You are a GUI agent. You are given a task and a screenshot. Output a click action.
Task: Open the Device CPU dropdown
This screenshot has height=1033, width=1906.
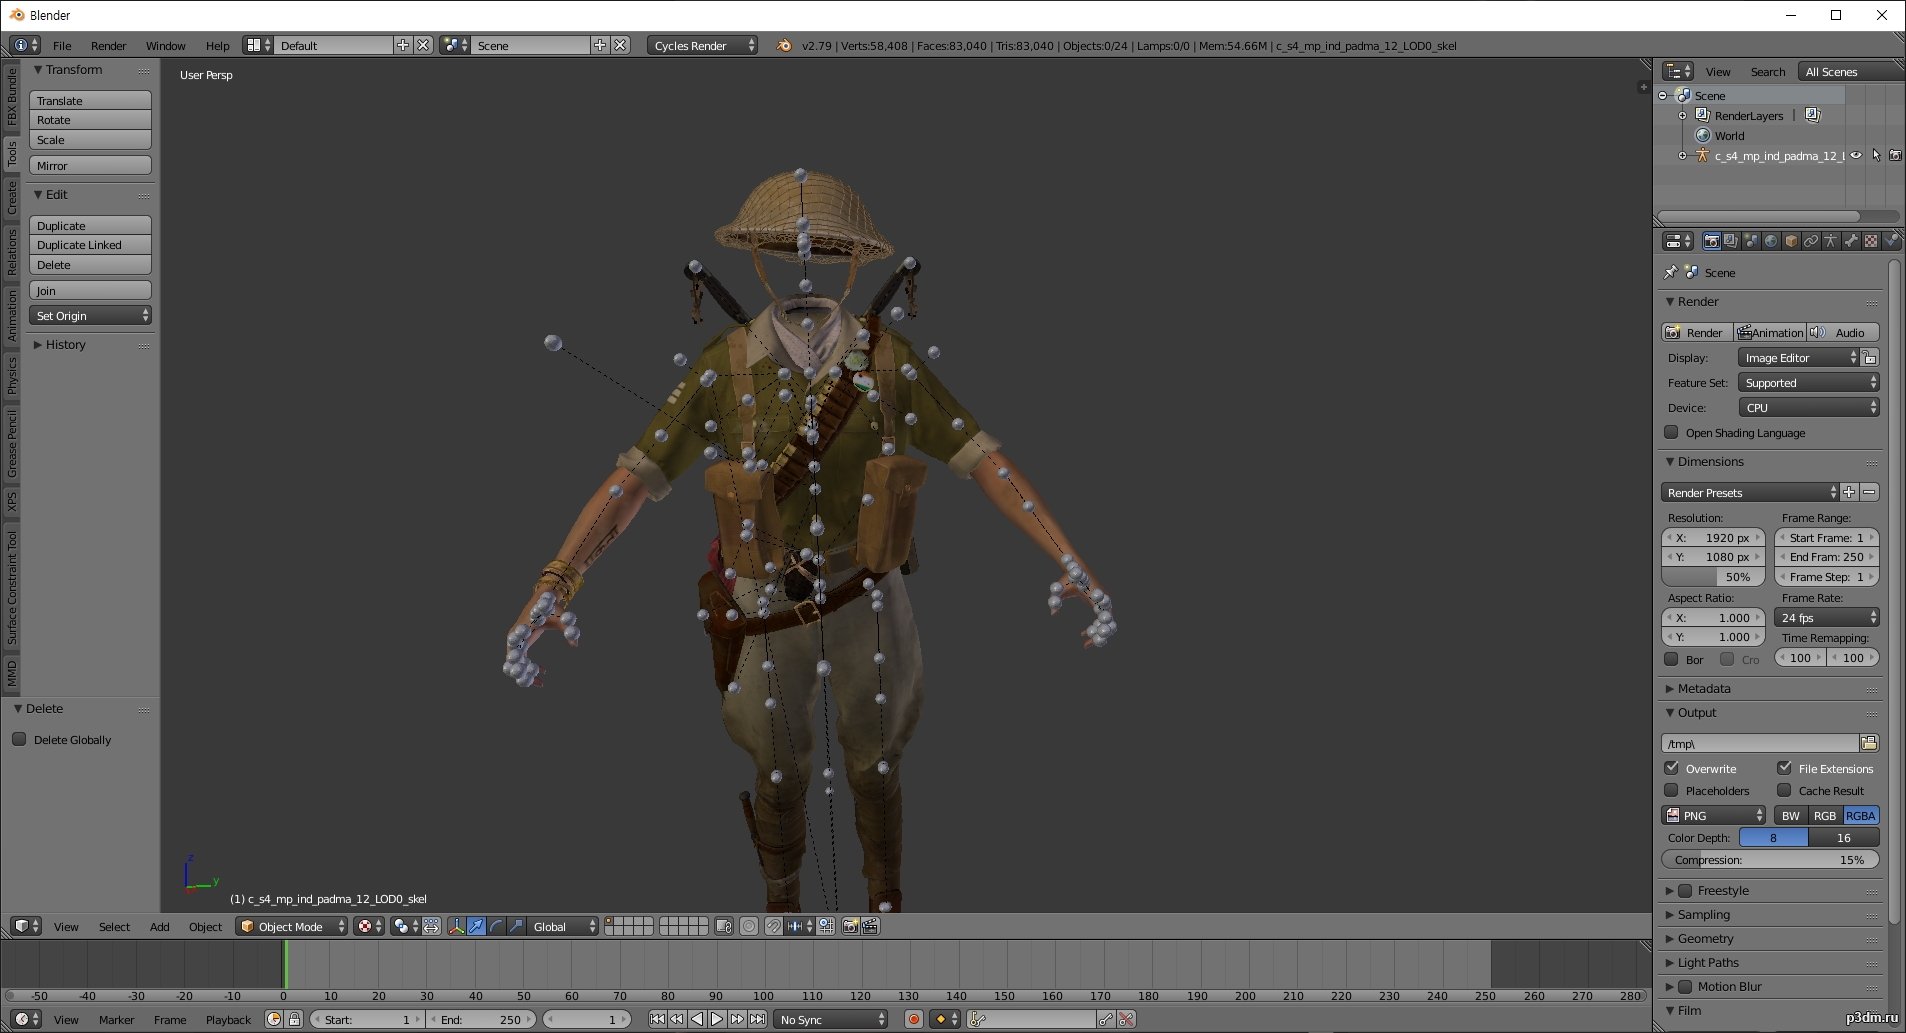pos(1809,407)
